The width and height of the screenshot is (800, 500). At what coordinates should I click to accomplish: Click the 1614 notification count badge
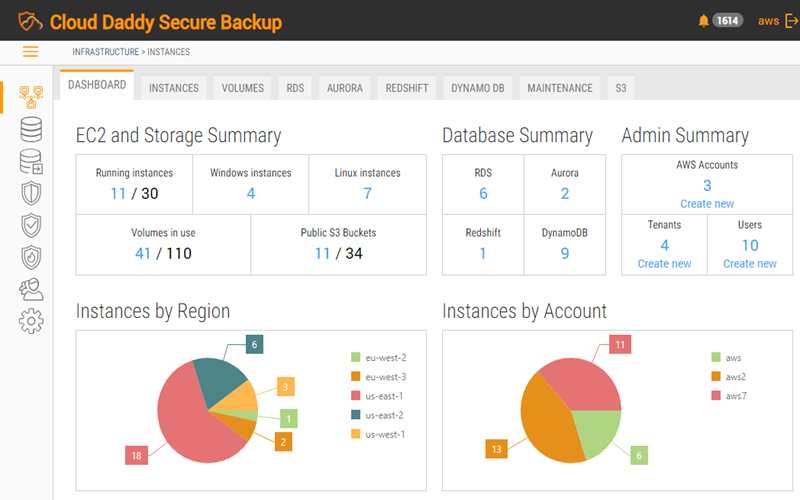pos(728,21)
